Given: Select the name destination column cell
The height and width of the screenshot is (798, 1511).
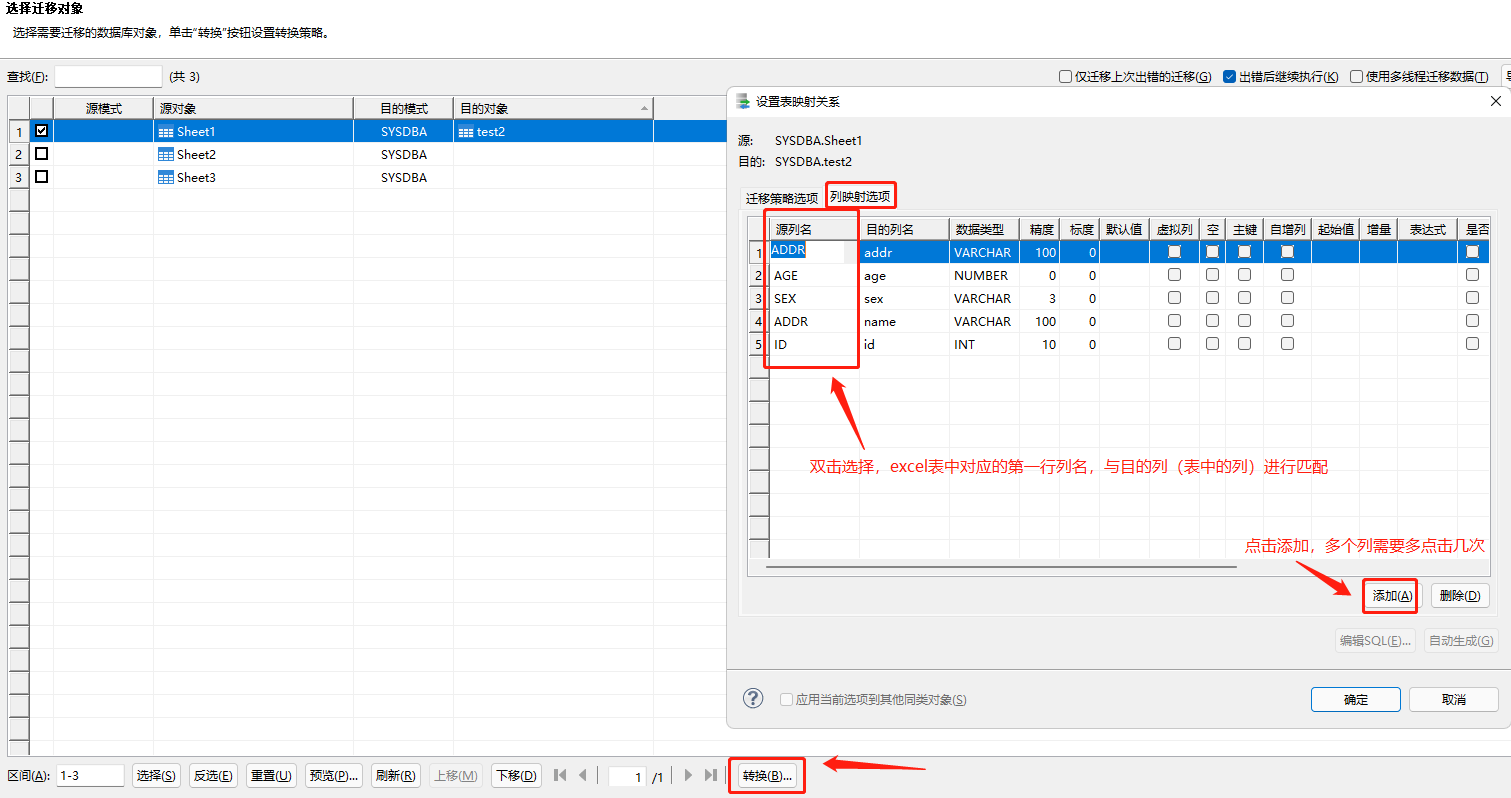Looking at the screenshot, I should [904, 321].
